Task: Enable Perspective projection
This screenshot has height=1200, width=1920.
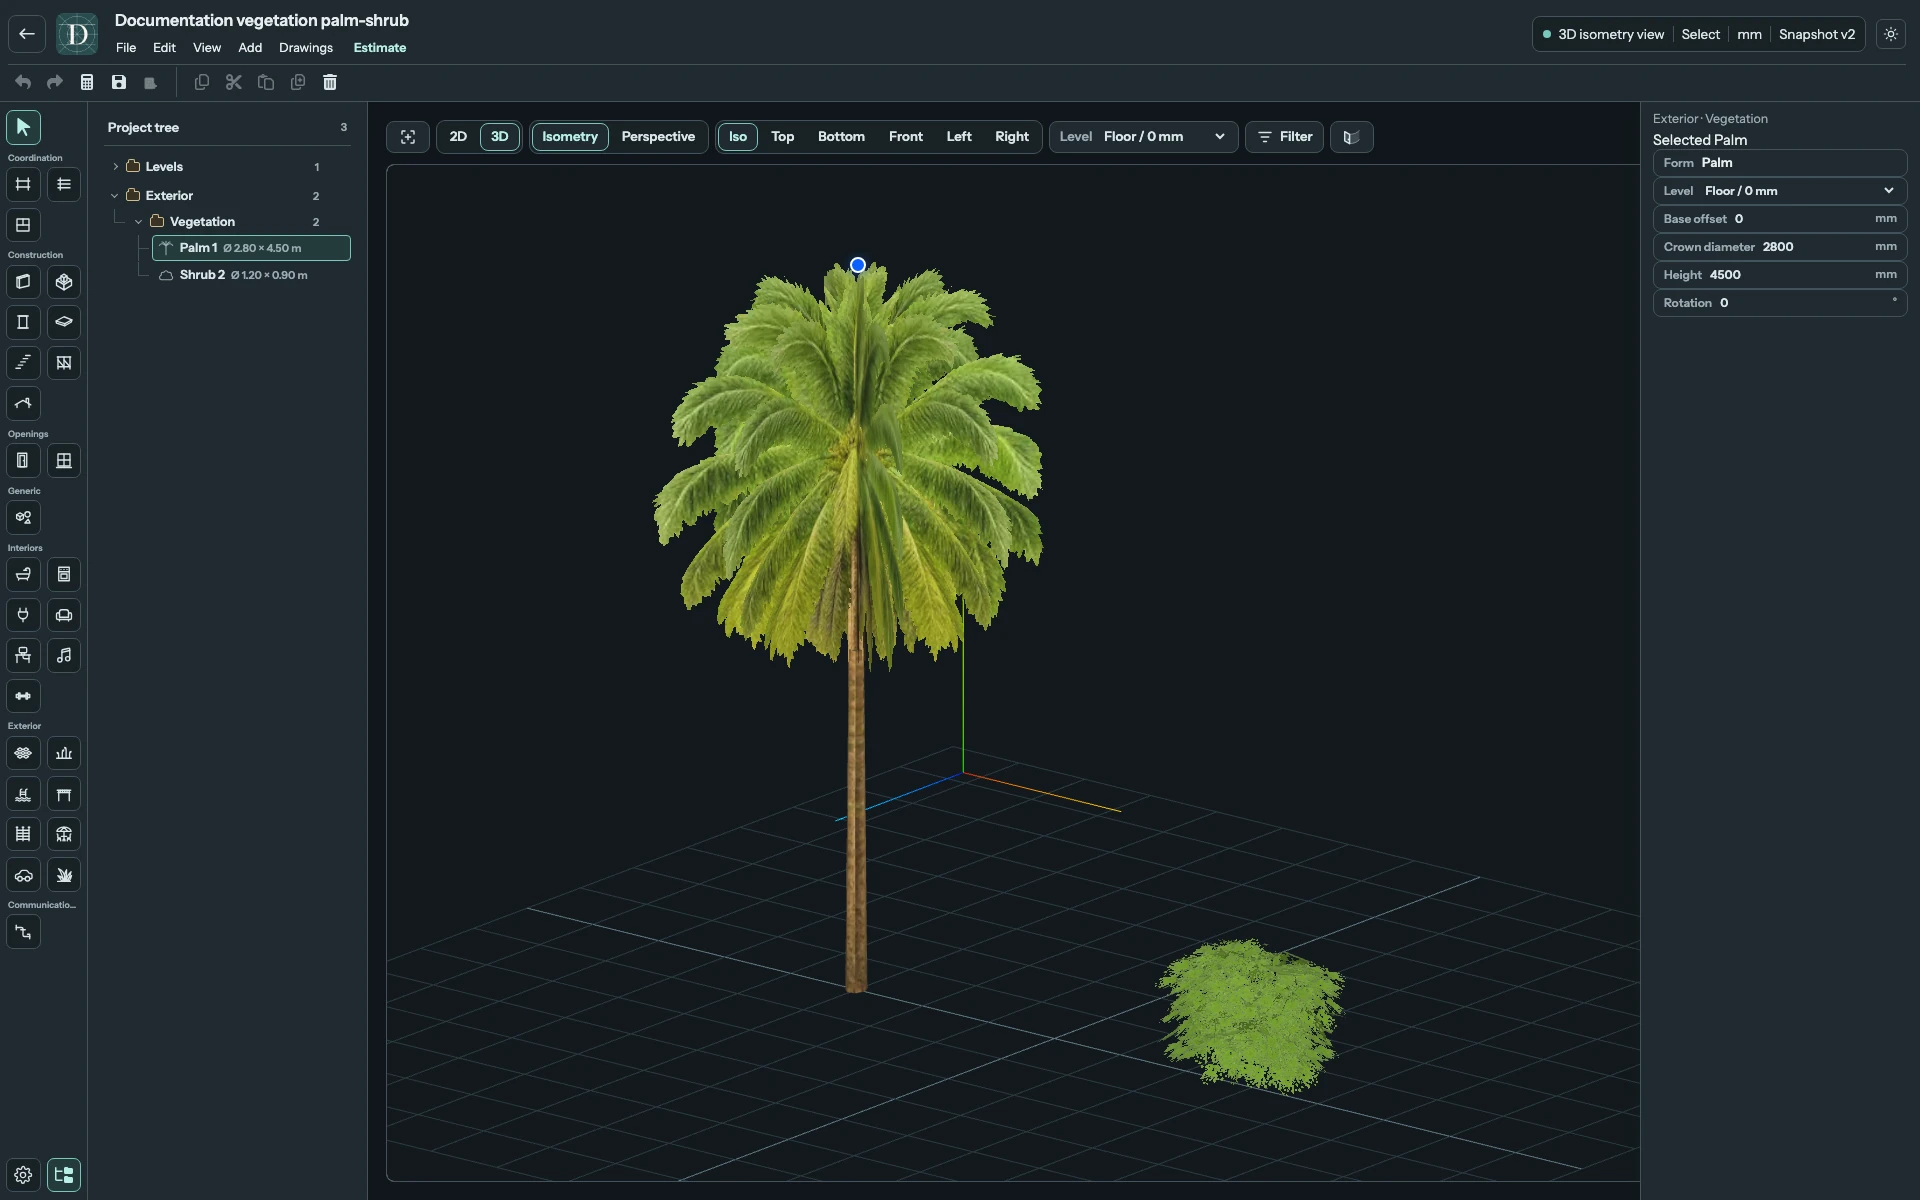Action: click(x=658, y=137)
